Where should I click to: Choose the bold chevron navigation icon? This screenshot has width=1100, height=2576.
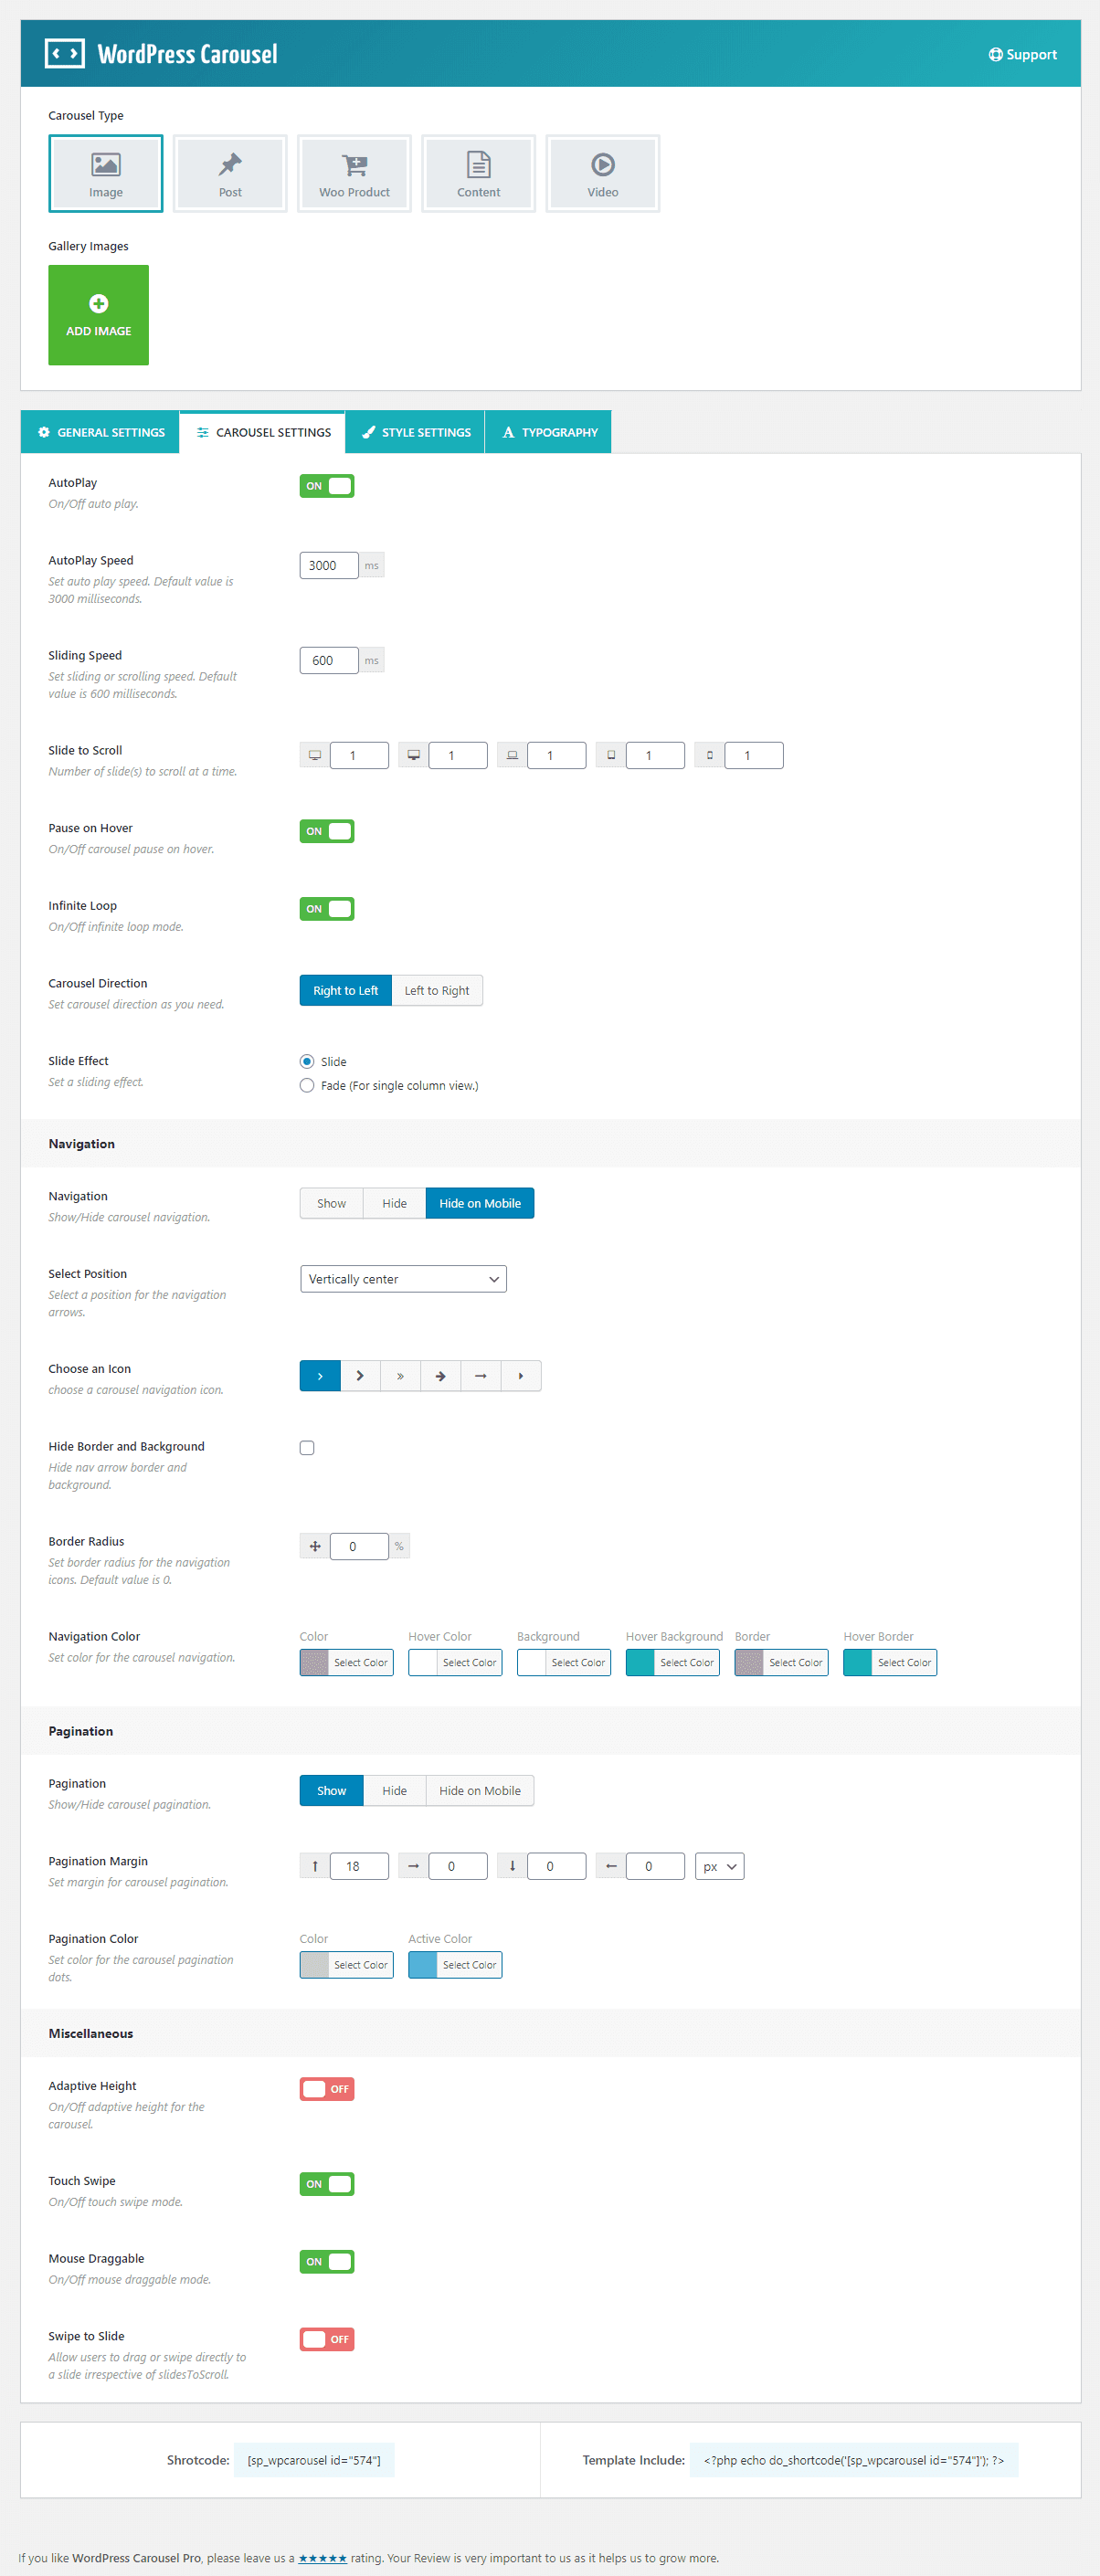360,1376
